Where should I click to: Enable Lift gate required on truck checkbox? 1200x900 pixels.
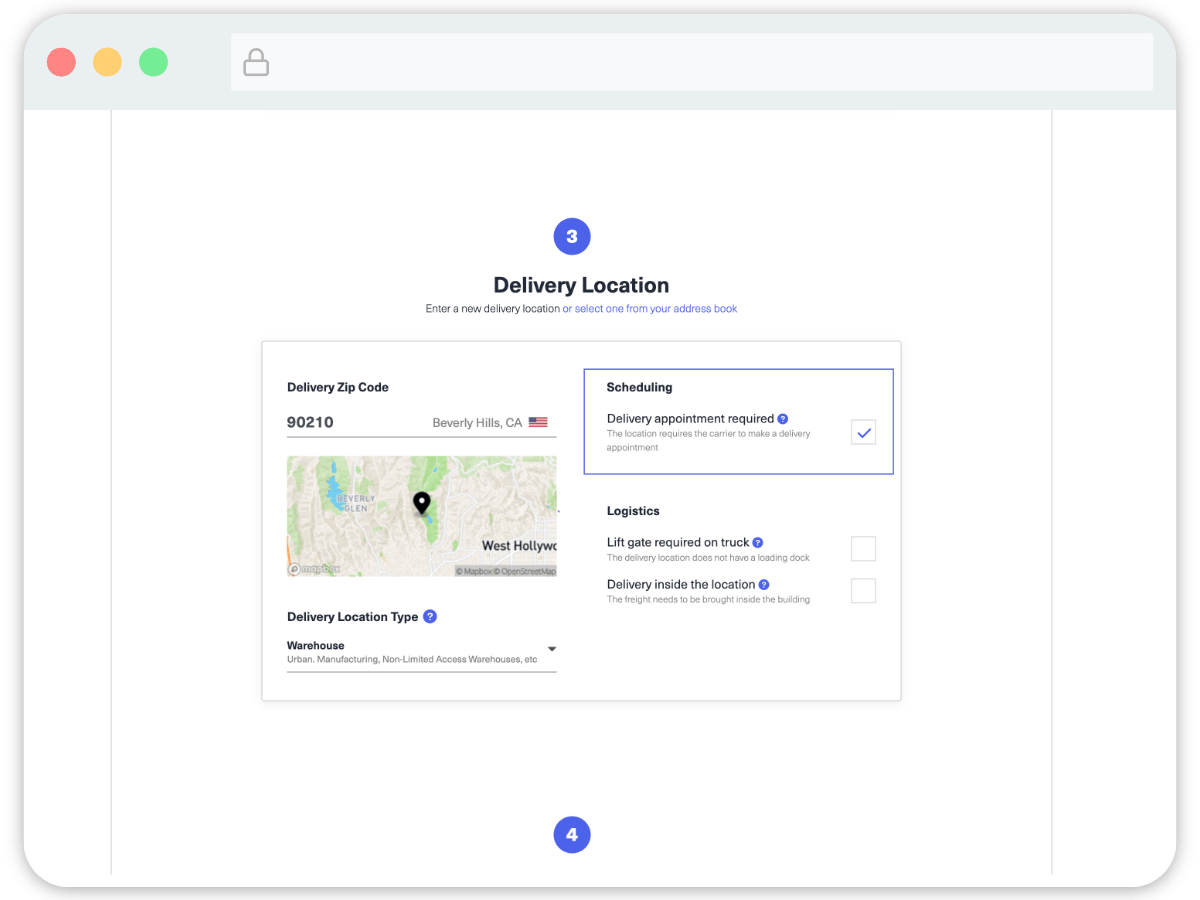[x=863, y=549]
